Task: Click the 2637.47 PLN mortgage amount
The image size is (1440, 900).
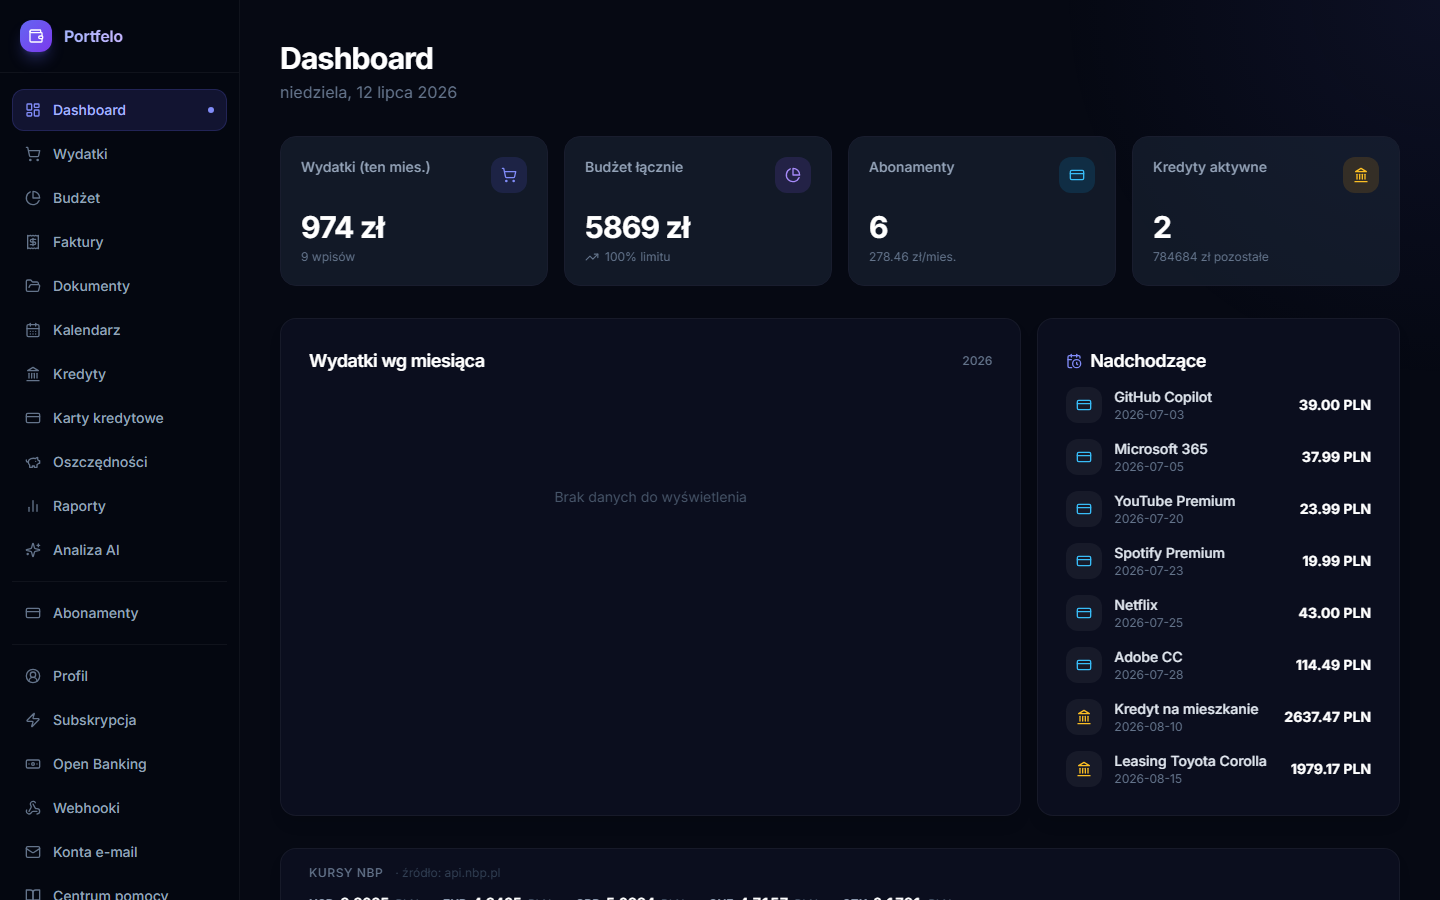Action: (1327, 717)
